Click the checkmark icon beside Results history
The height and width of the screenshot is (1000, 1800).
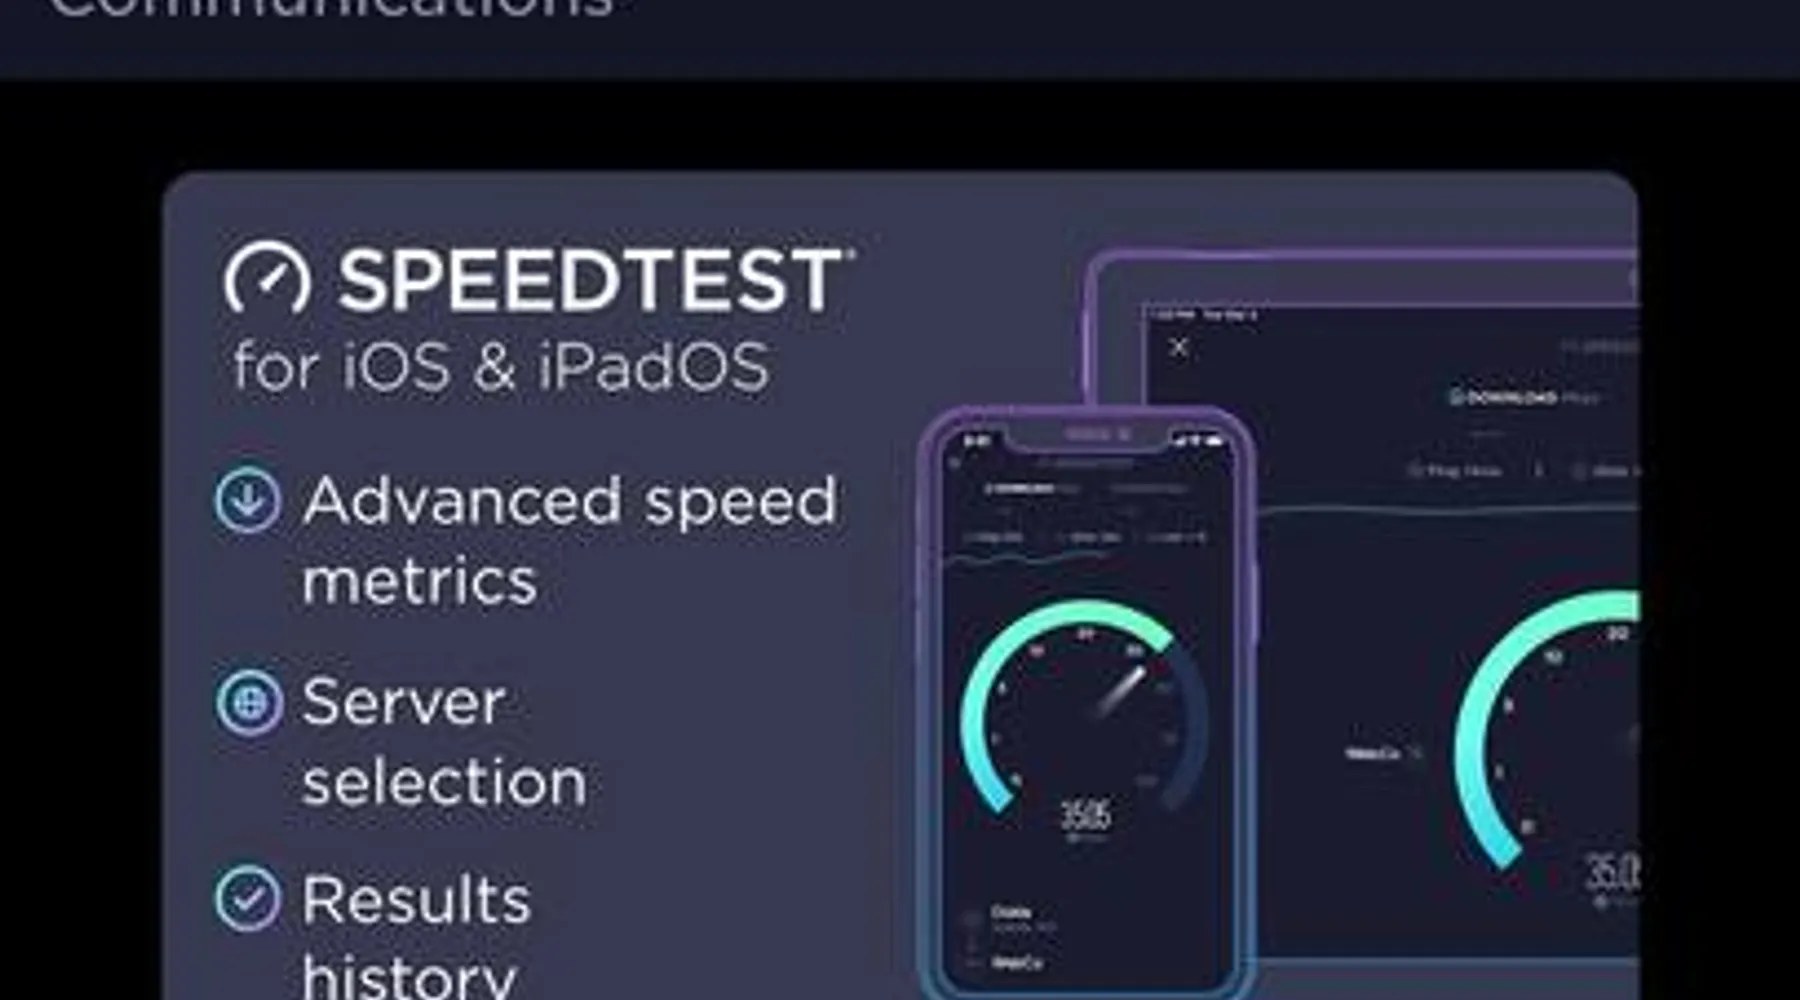tap(248, 898)
